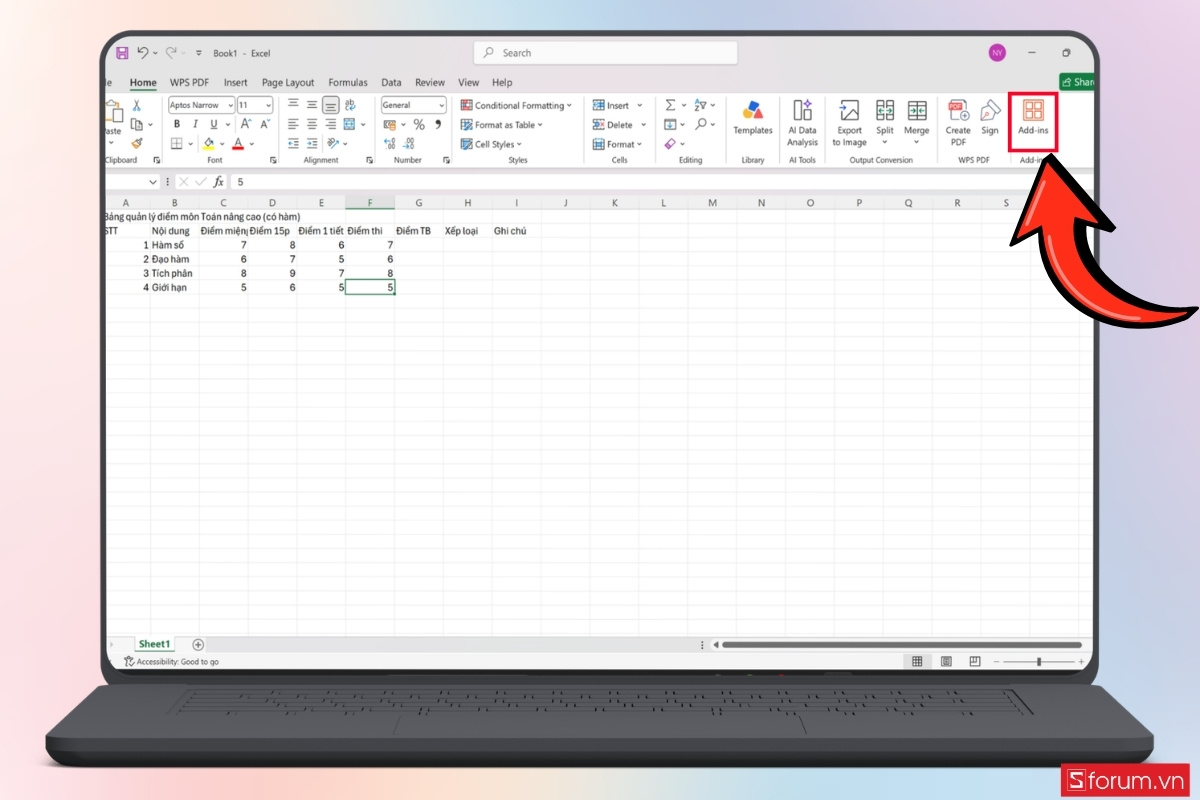
Task: Click Decrease Decimal icon
Action: tap(408, 144)
